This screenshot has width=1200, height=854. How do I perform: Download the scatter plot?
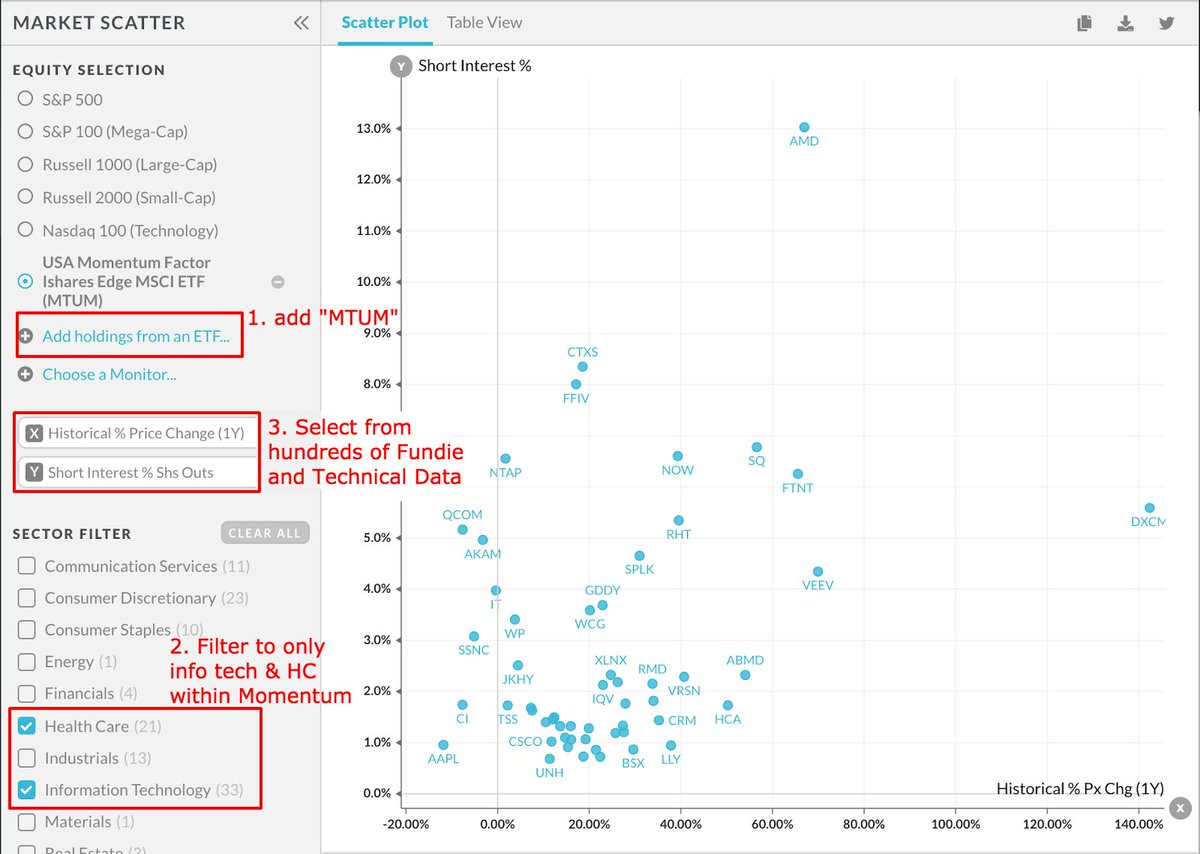click(1125, 23)
